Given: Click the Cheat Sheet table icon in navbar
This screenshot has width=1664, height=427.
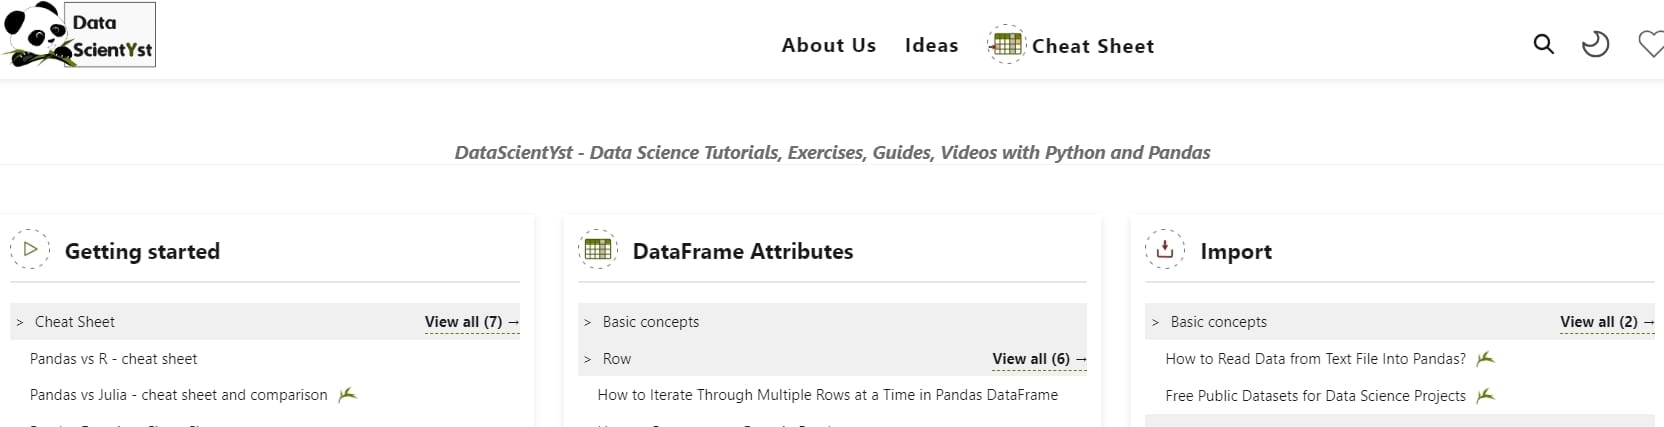Looking at the screenshot, I should tap(1006, 45).
